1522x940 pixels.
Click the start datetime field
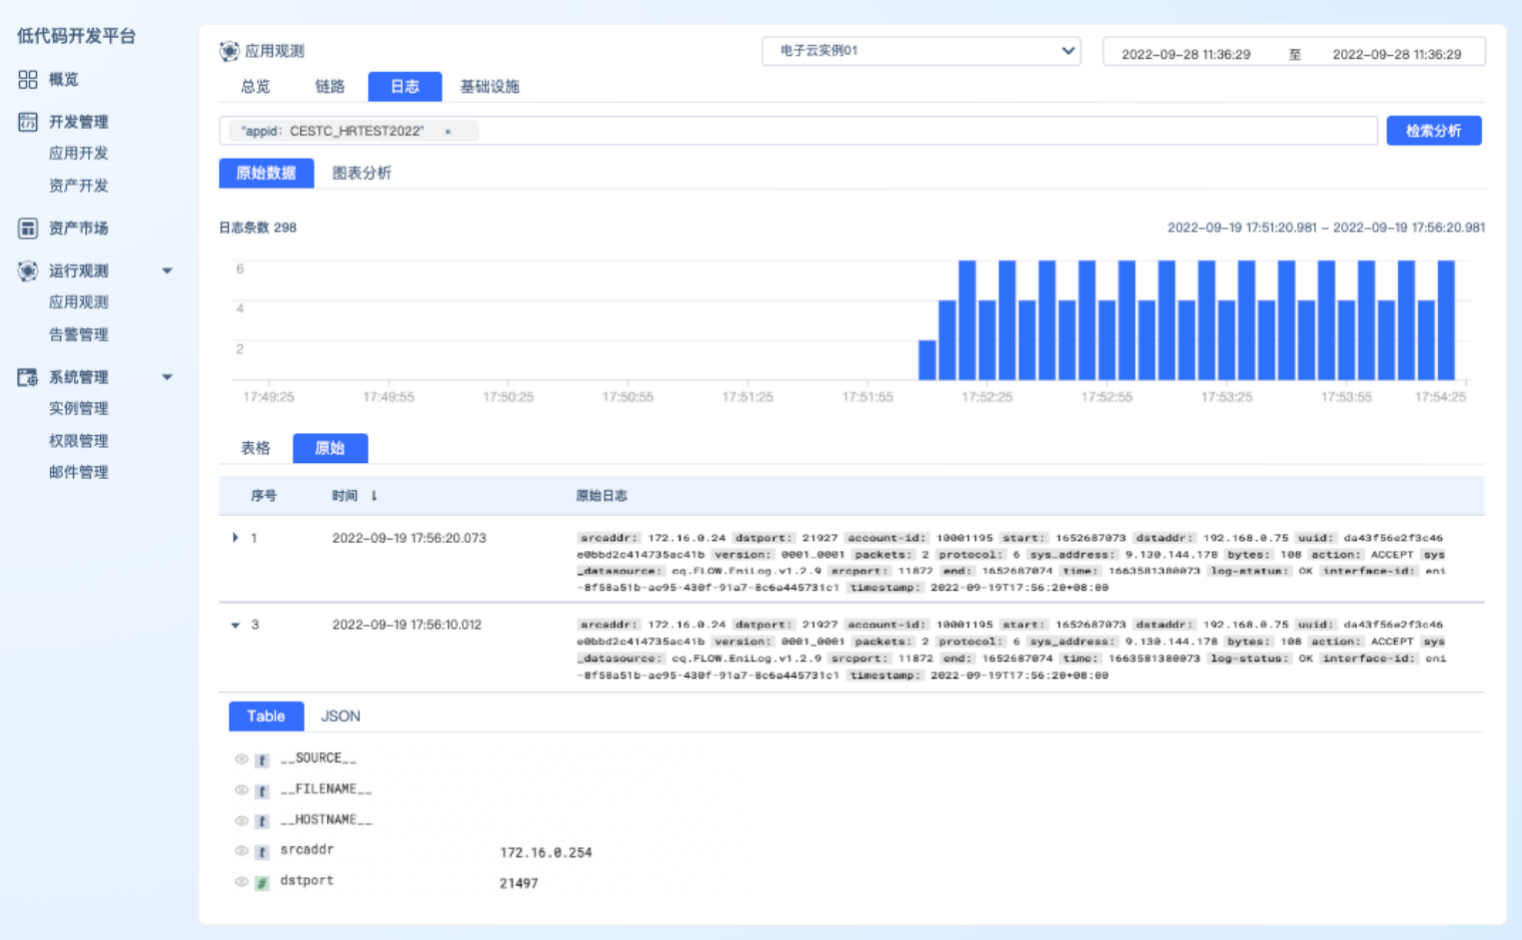coord(1186,54)
